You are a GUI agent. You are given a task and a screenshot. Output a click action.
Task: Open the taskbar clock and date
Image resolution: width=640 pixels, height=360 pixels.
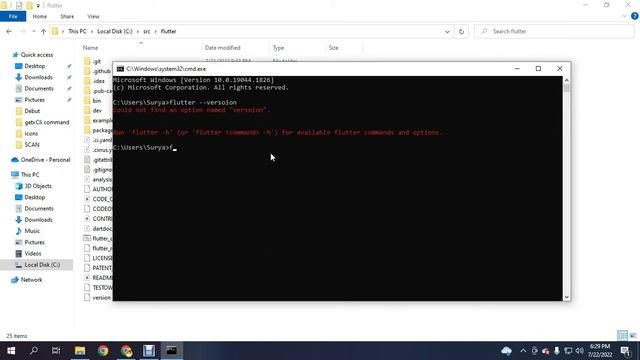600,351
